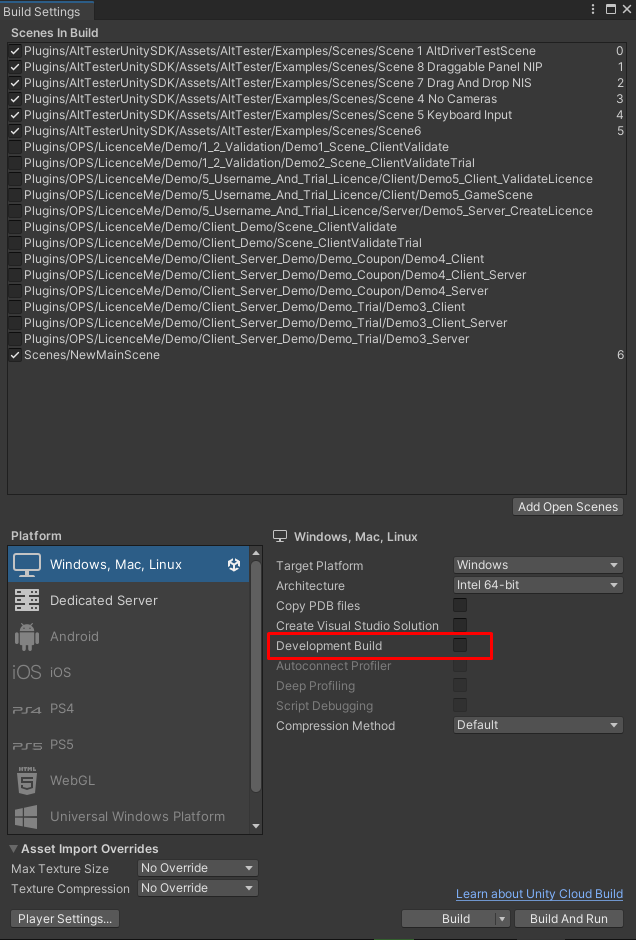Select the iOS platform icon
The image size is (636, 940).
26,671
